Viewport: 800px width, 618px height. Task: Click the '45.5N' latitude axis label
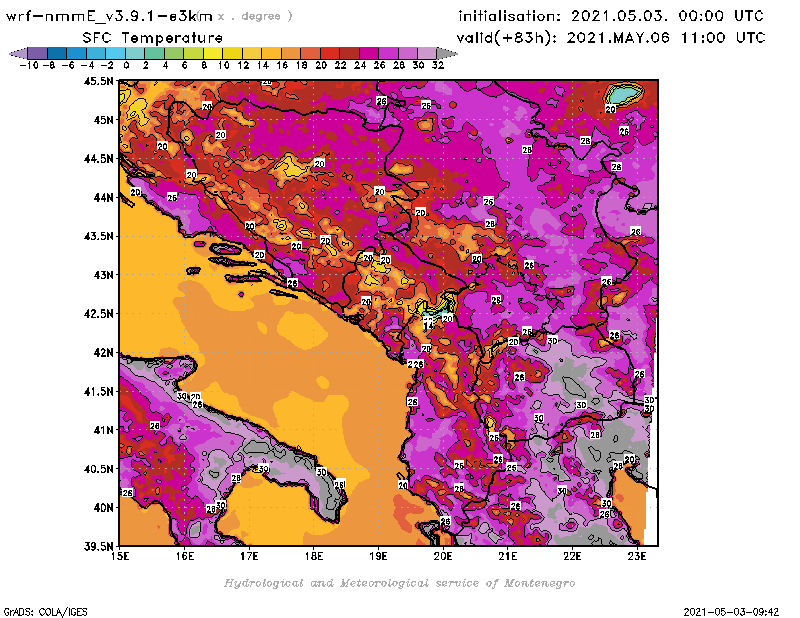(98, 81)
